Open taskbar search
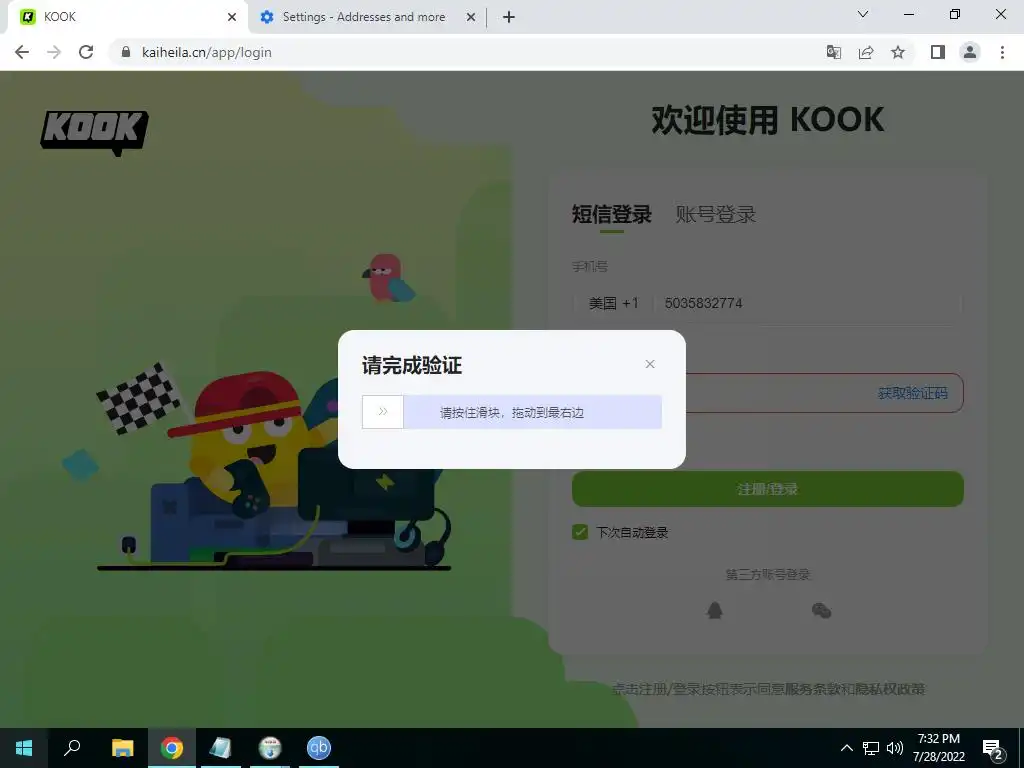Viewport: 1024px width, 768px height. tap(72, 748)
